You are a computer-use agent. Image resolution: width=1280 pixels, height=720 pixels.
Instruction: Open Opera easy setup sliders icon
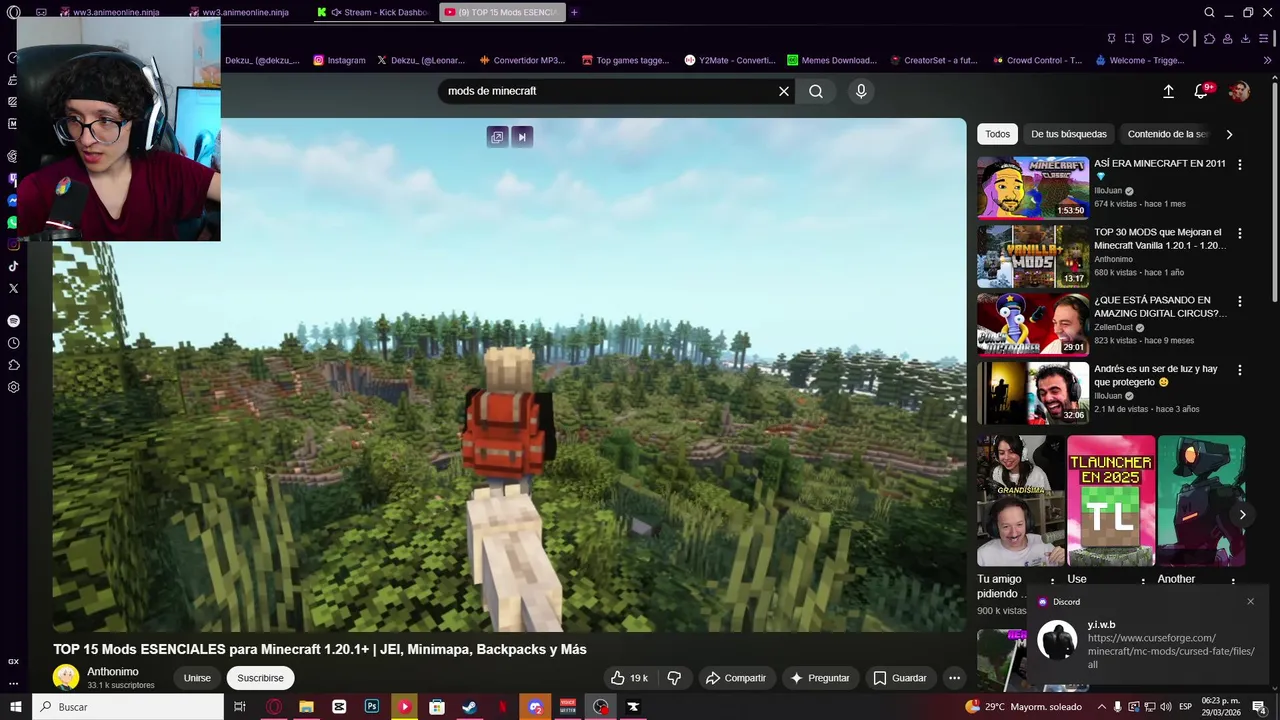pos(1264,39)
